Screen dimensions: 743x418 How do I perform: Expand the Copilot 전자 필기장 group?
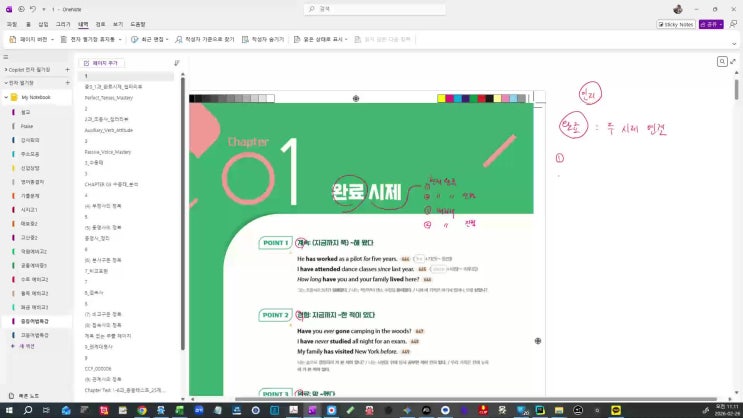coord(4,70)
